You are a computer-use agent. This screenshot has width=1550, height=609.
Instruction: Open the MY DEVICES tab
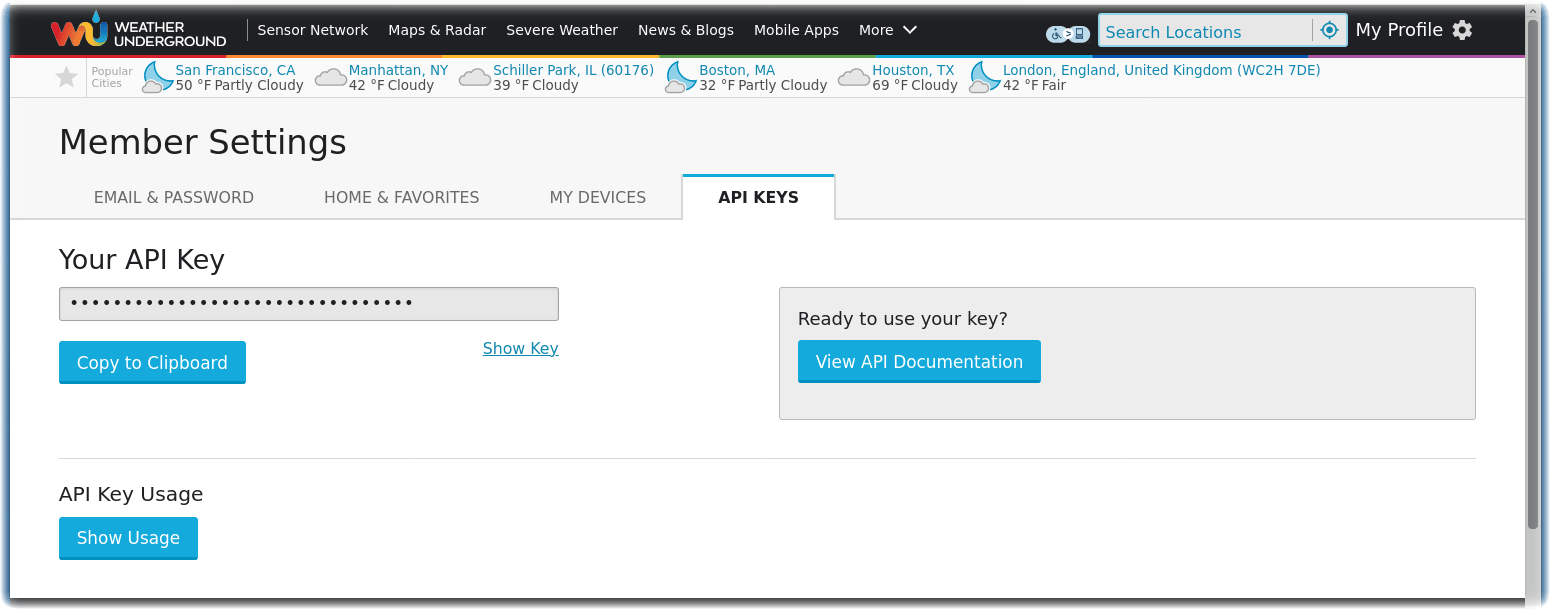[597, 197]
